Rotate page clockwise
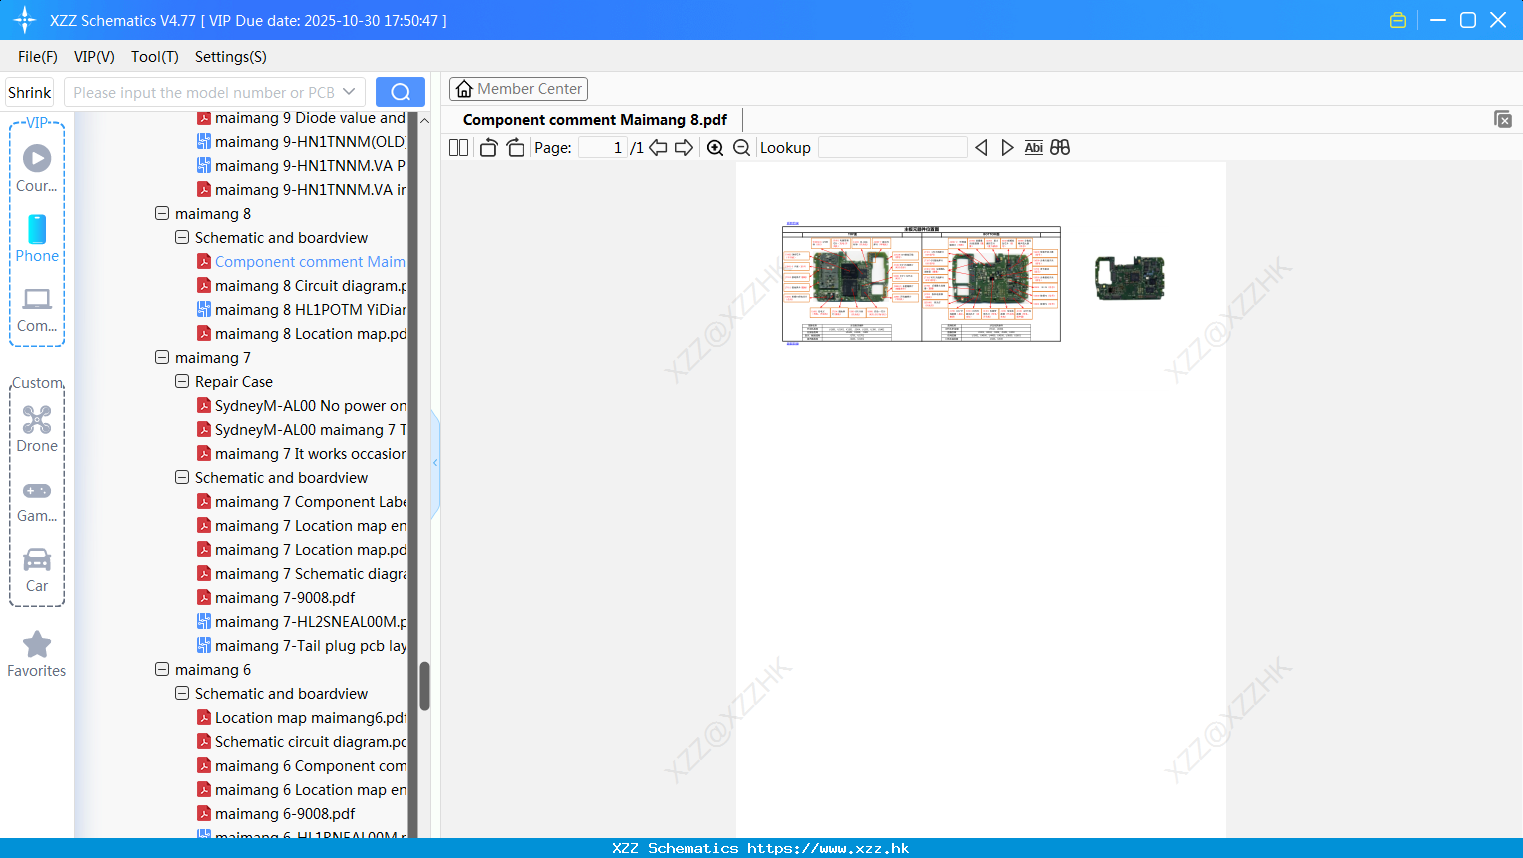 515,147
